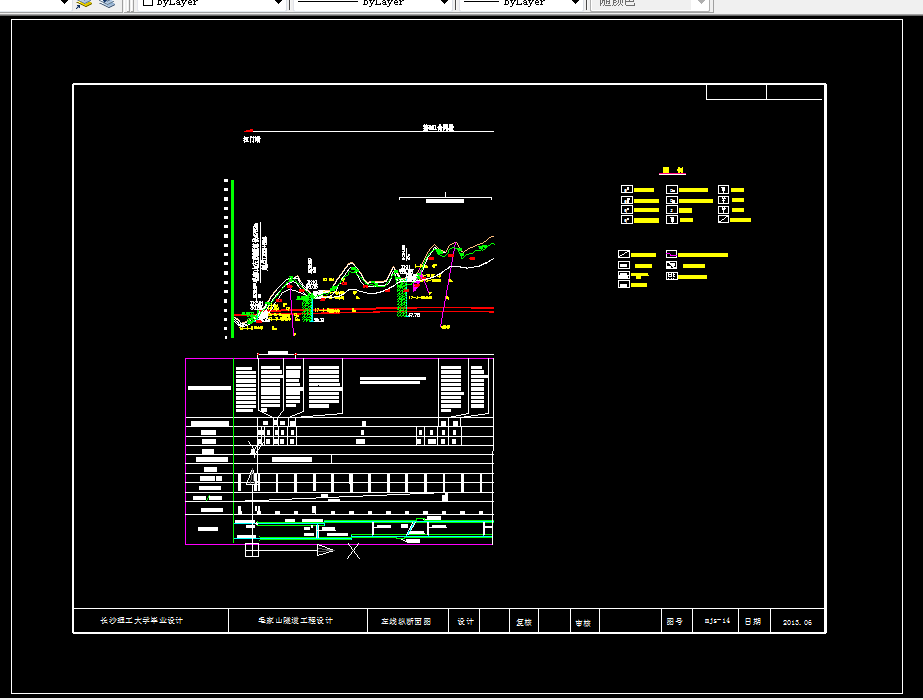Viewport: 923px width, 700px height.
Task: Select the green vertical elevation scale bar
Action: tap(233, 259)
